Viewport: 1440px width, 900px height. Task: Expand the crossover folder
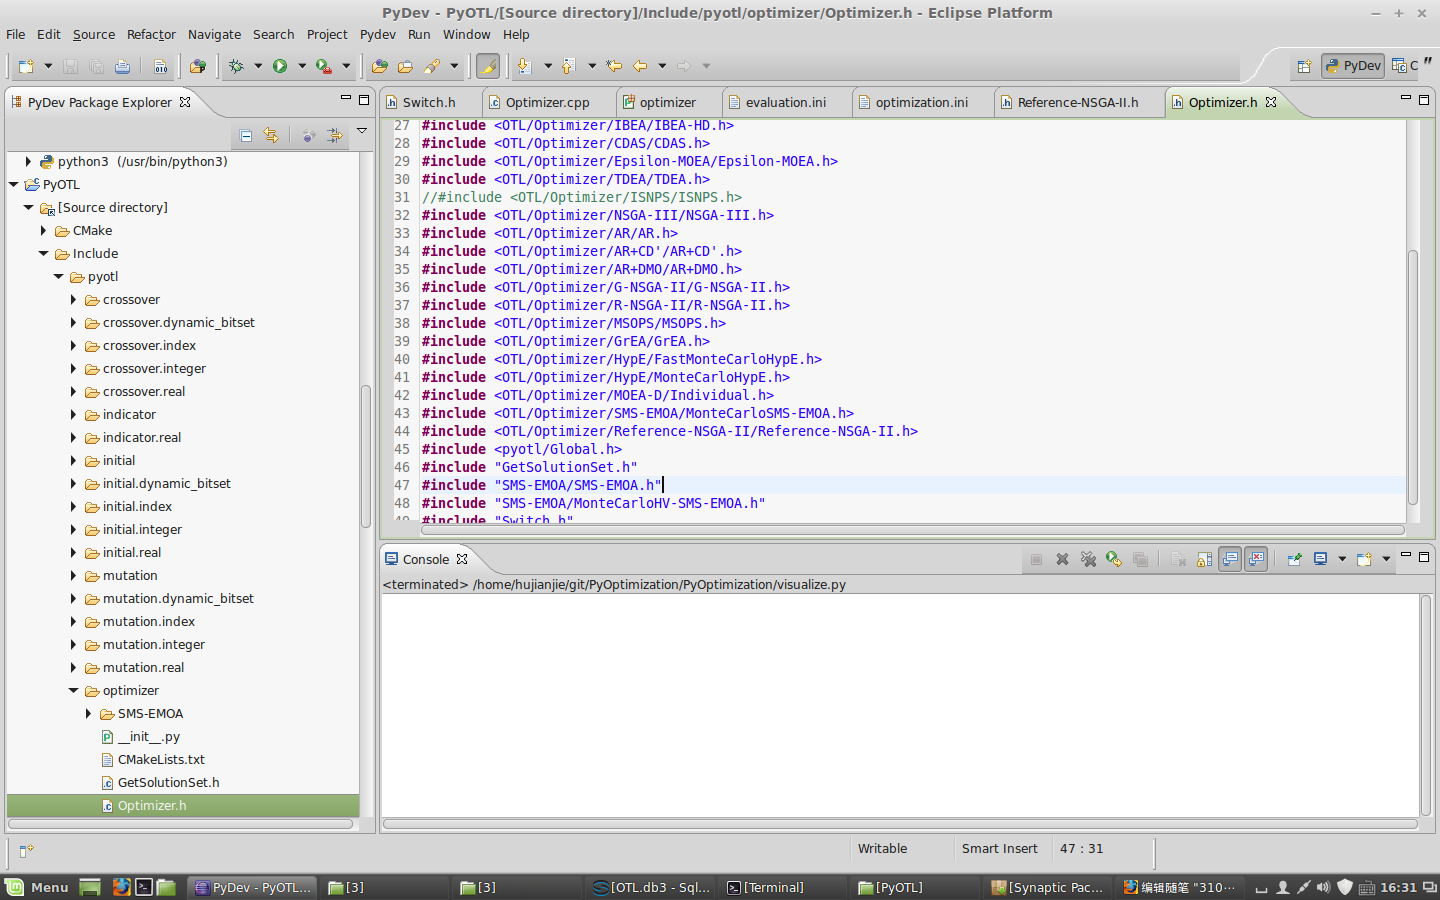(73, 300)
